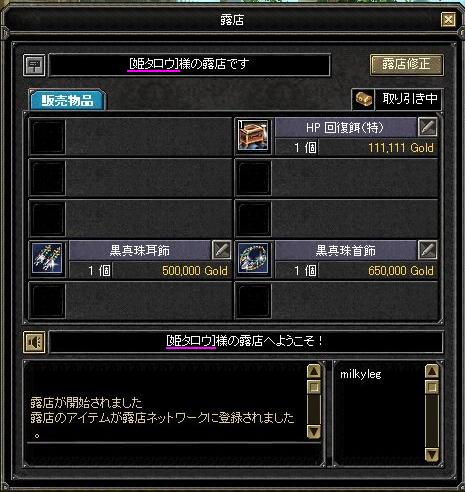The height and width of the screenshot is (492, 465).
Task: Close the 露店 window
Action: (448, 20)
